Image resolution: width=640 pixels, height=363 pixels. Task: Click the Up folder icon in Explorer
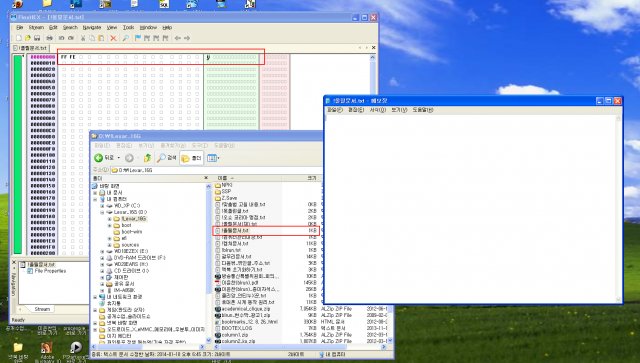pyautogui.click(x=147, y=158)
